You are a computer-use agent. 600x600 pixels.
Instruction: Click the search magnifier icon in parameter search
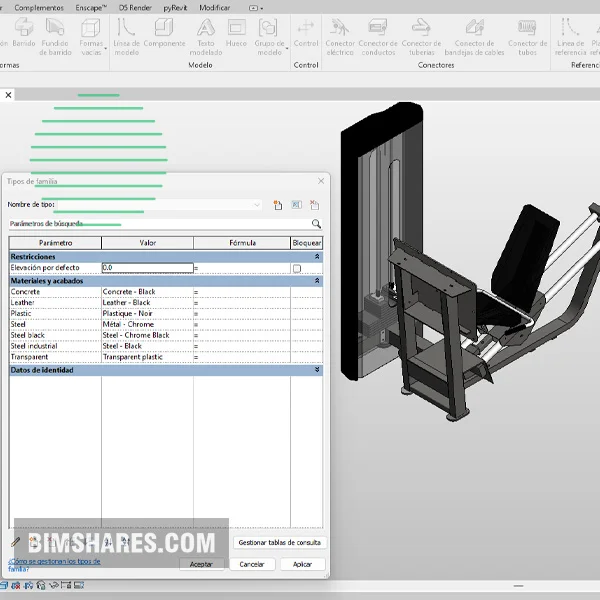(316, 224)
